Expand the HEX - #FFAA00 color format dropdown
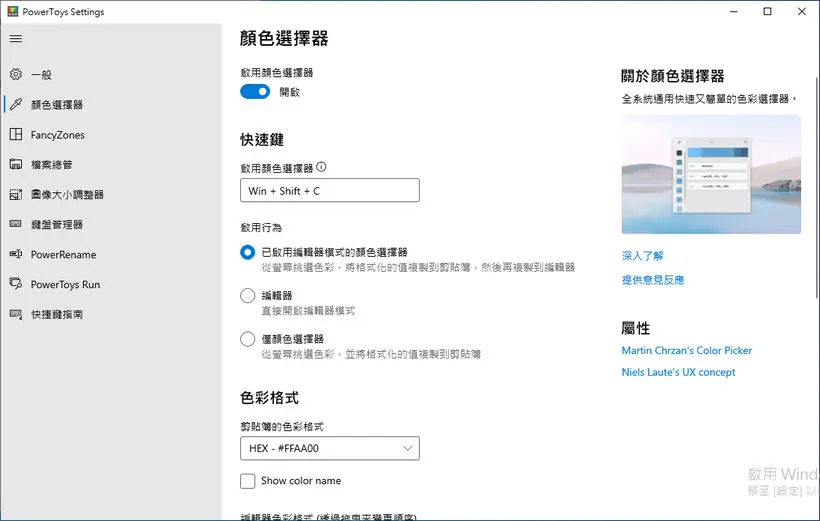 pos(329,448)
